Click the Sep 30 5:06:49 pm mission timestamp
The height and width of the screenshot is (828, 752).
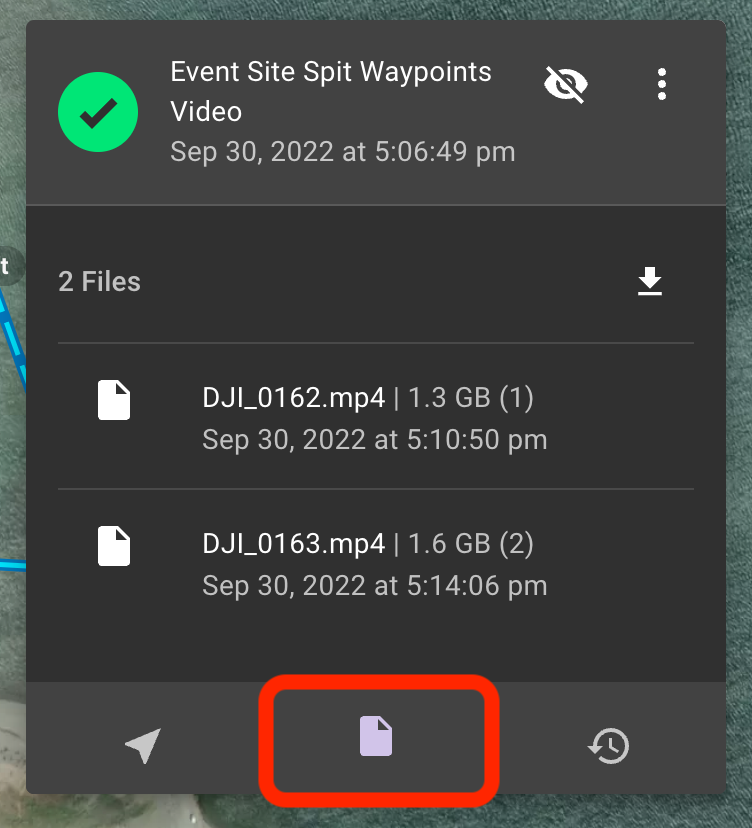tap(343, 152)
